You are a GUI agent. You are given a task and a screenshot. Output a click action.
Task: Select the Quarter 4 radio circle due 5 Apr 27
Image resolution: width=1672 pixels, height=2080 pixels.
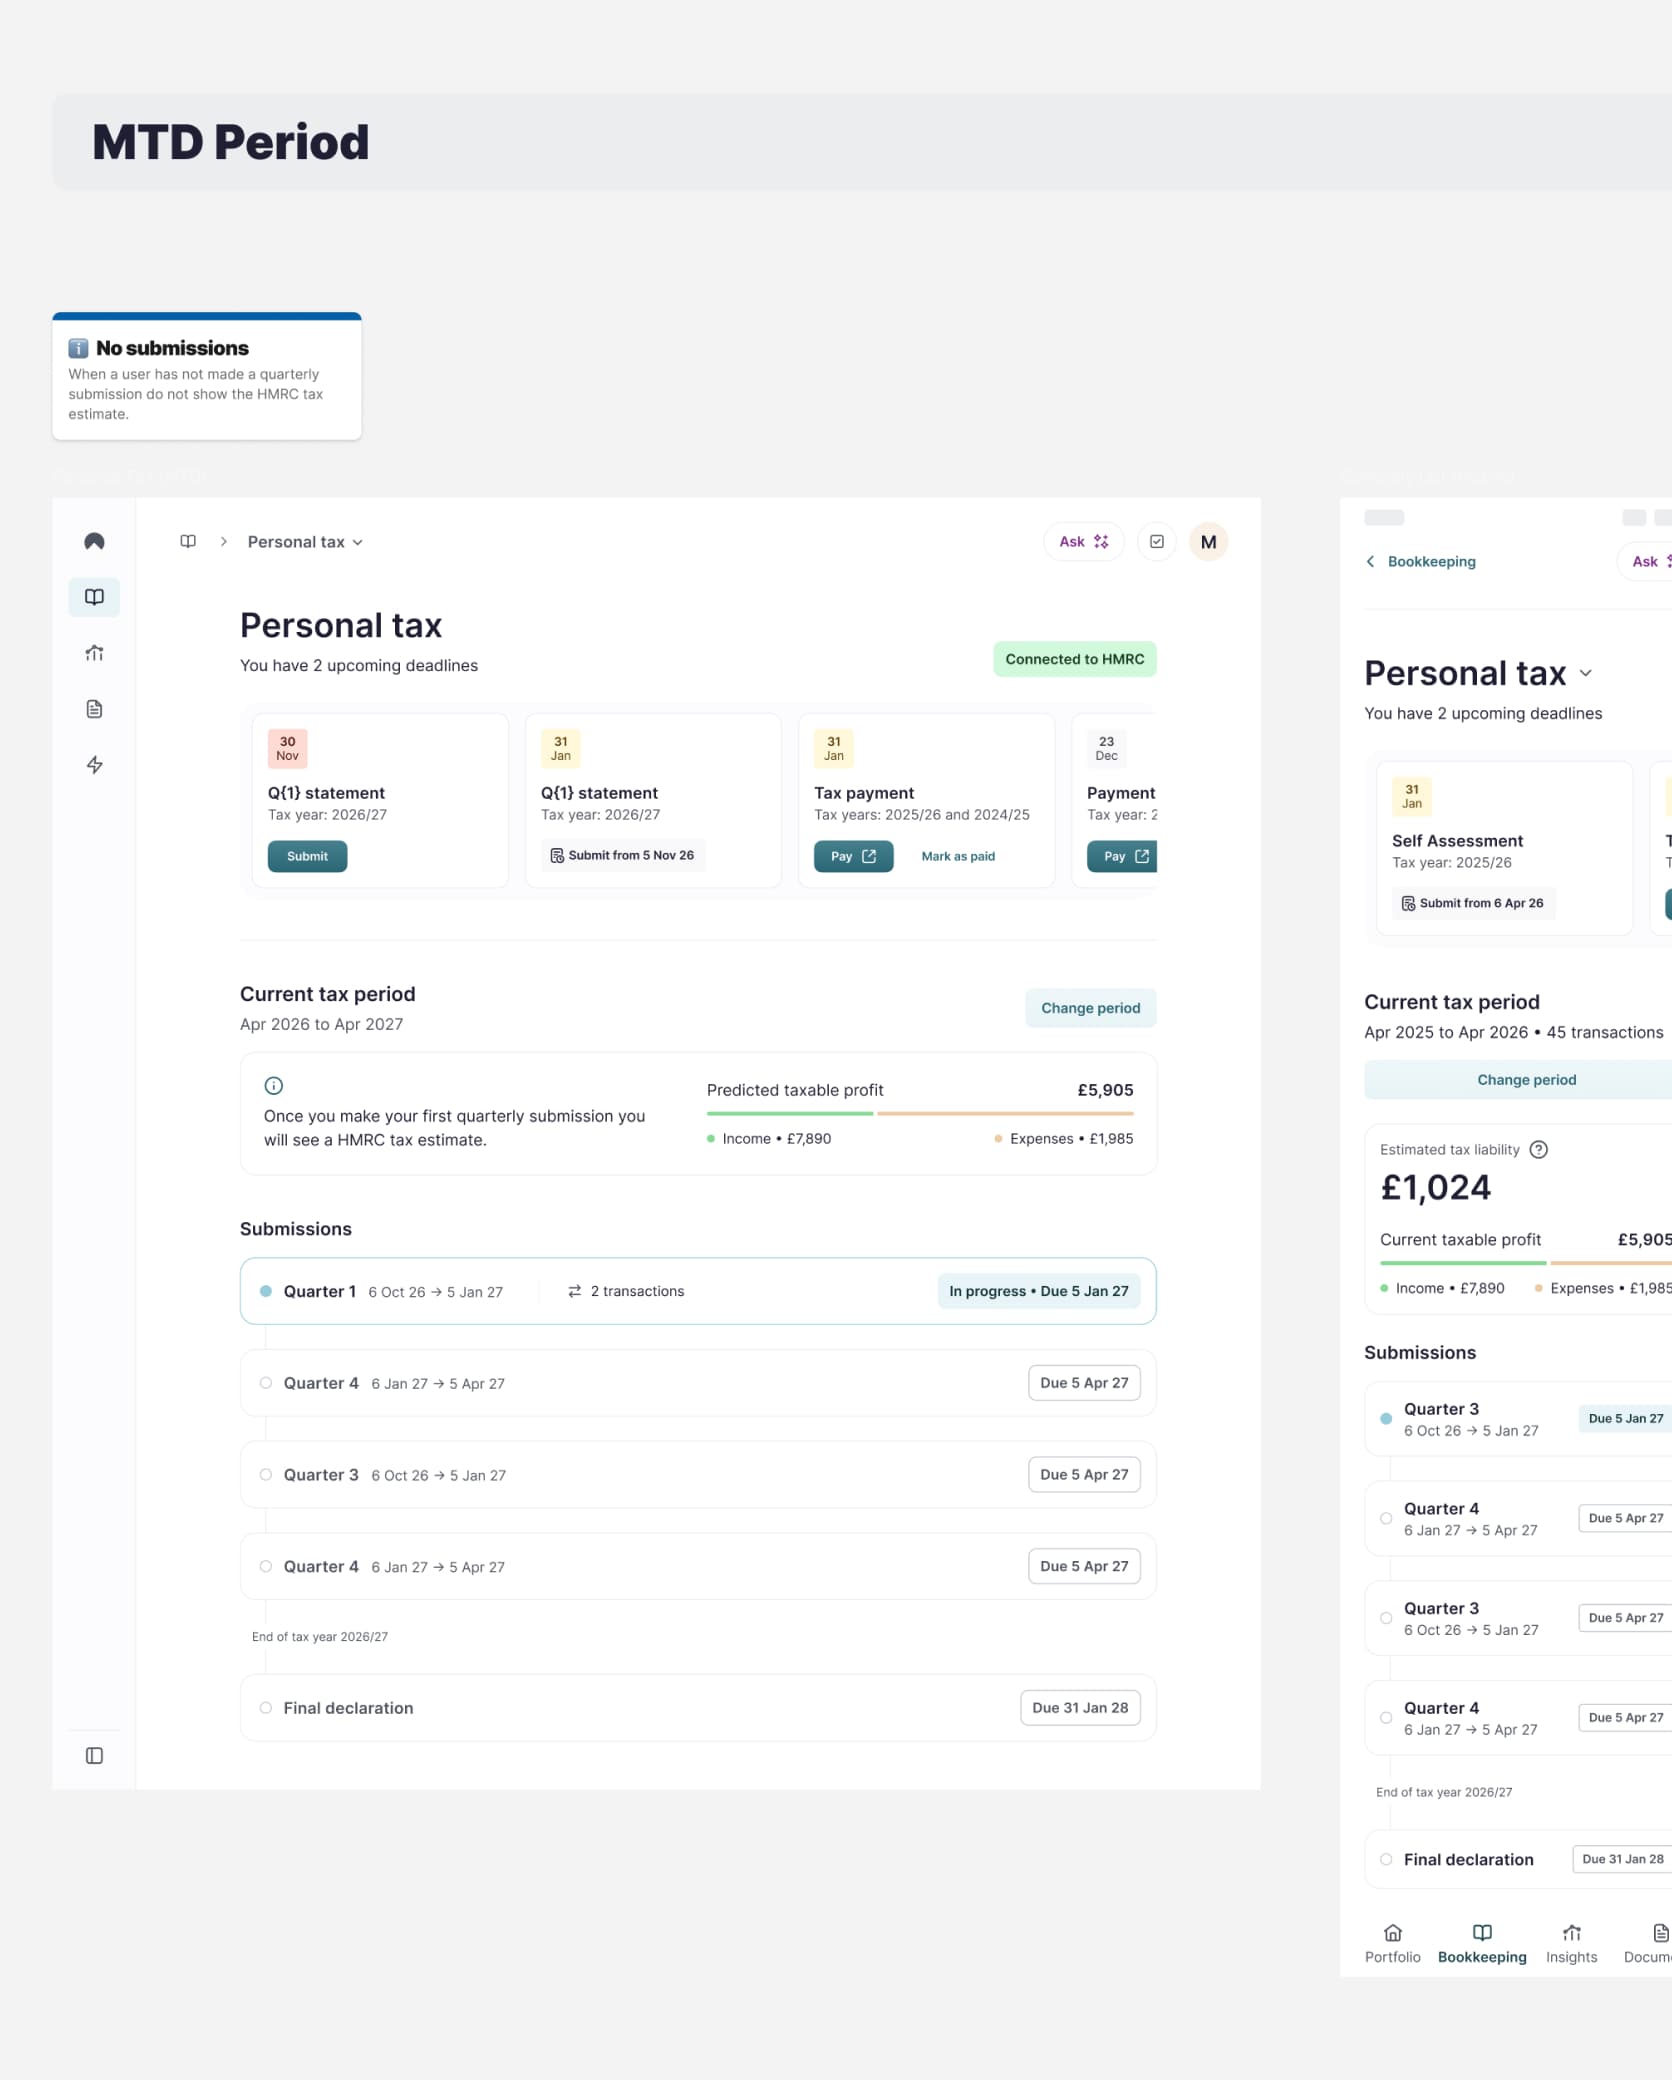tap(266, 1383)
